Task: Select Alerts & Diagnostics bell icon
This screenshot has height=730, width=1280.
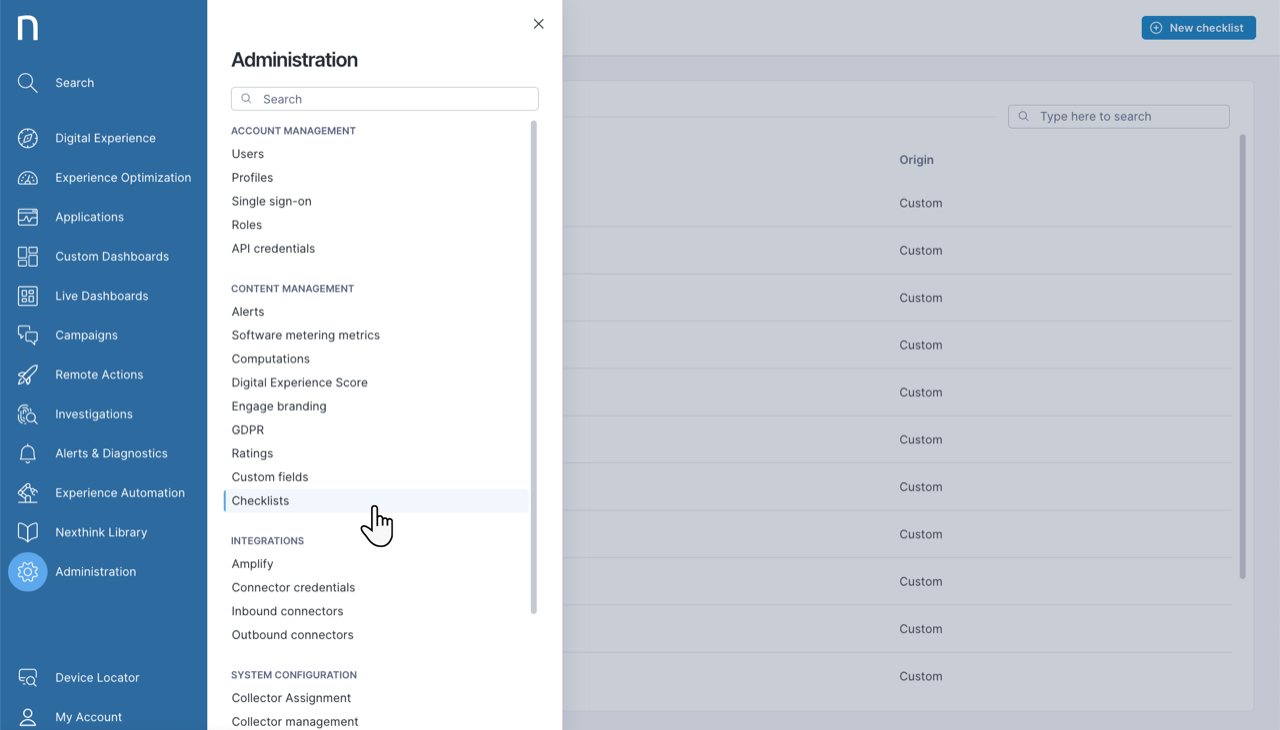Action: coord(27,453)
